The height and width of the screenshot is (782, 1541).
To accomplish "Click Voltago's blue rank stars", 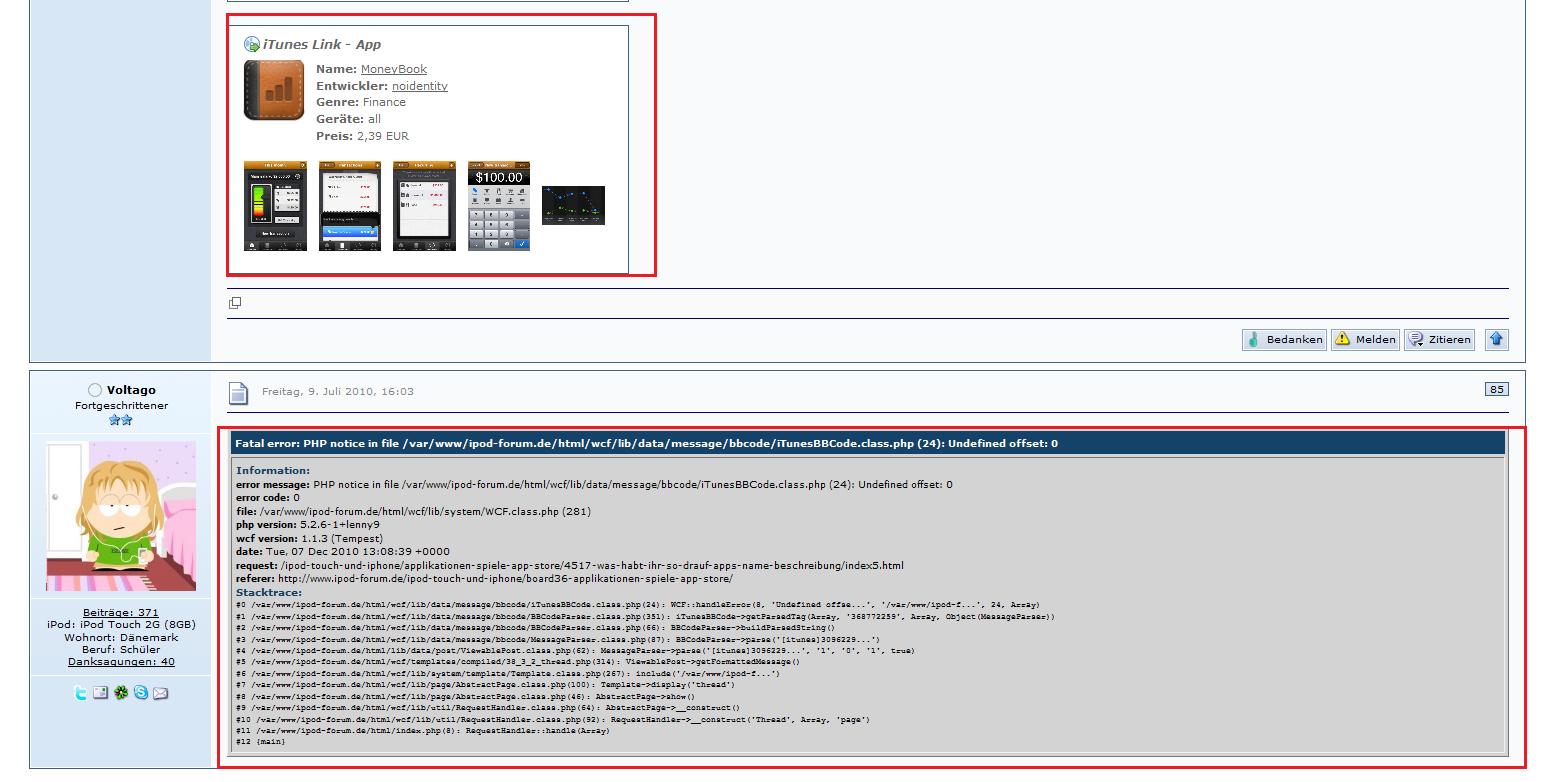I will click(121, 421).
